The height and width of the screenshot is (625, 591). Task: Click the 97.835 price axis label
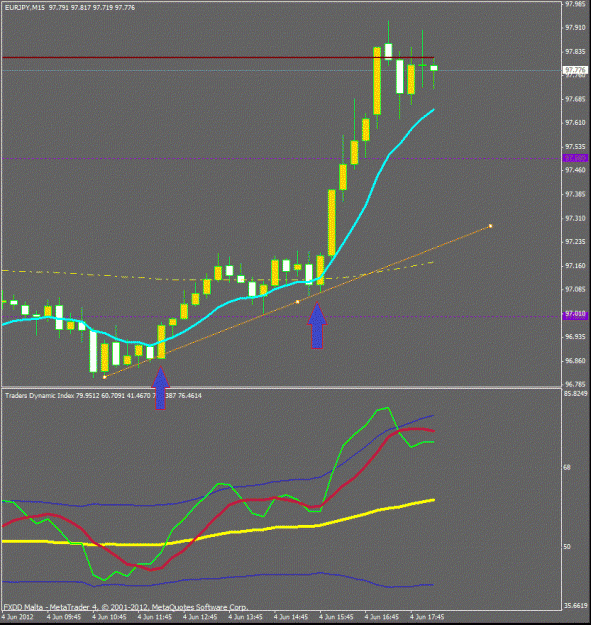(575, 52)
